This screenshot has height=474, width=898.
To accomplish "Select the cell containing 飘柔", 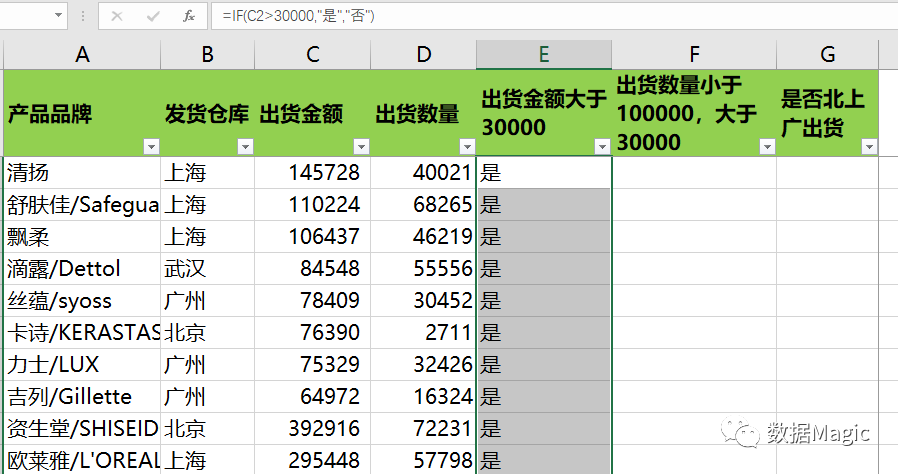I will pyautogui.click(x=82, y=236).
